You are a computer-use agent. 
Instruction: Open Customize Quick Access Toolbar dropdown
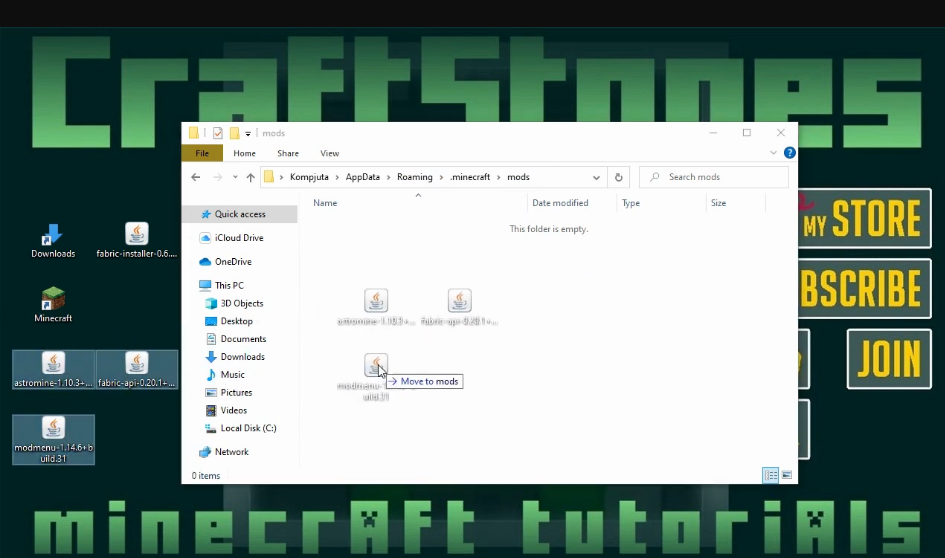248,134
